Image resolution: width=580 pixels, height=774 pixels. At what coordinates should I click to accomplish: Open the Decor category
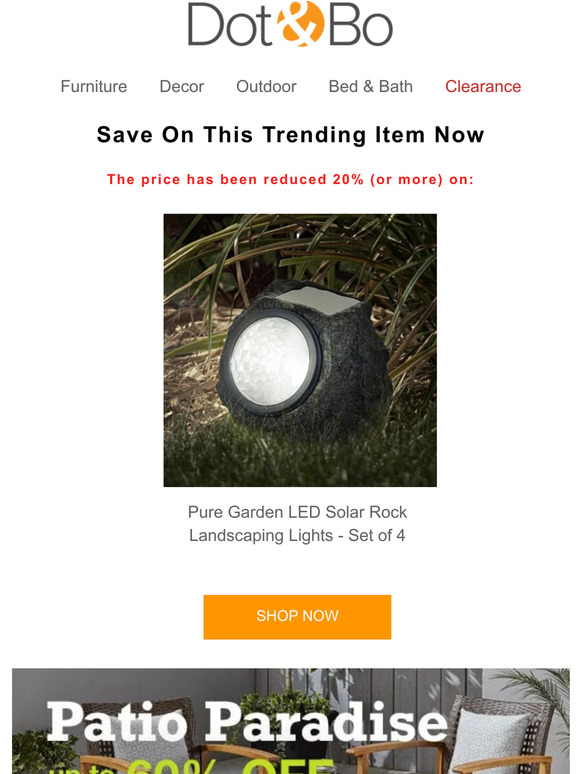[182, 86]
